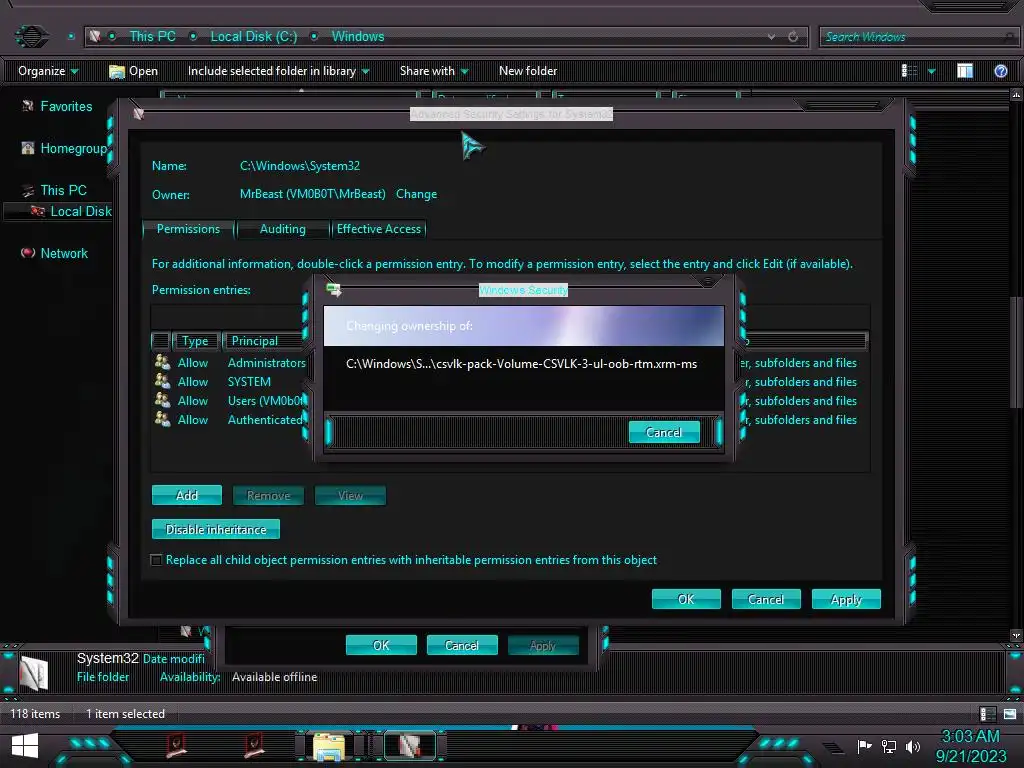Click the Explorer help question mark icon
Screen dimensions: 1024x768
pos(1000,71)
